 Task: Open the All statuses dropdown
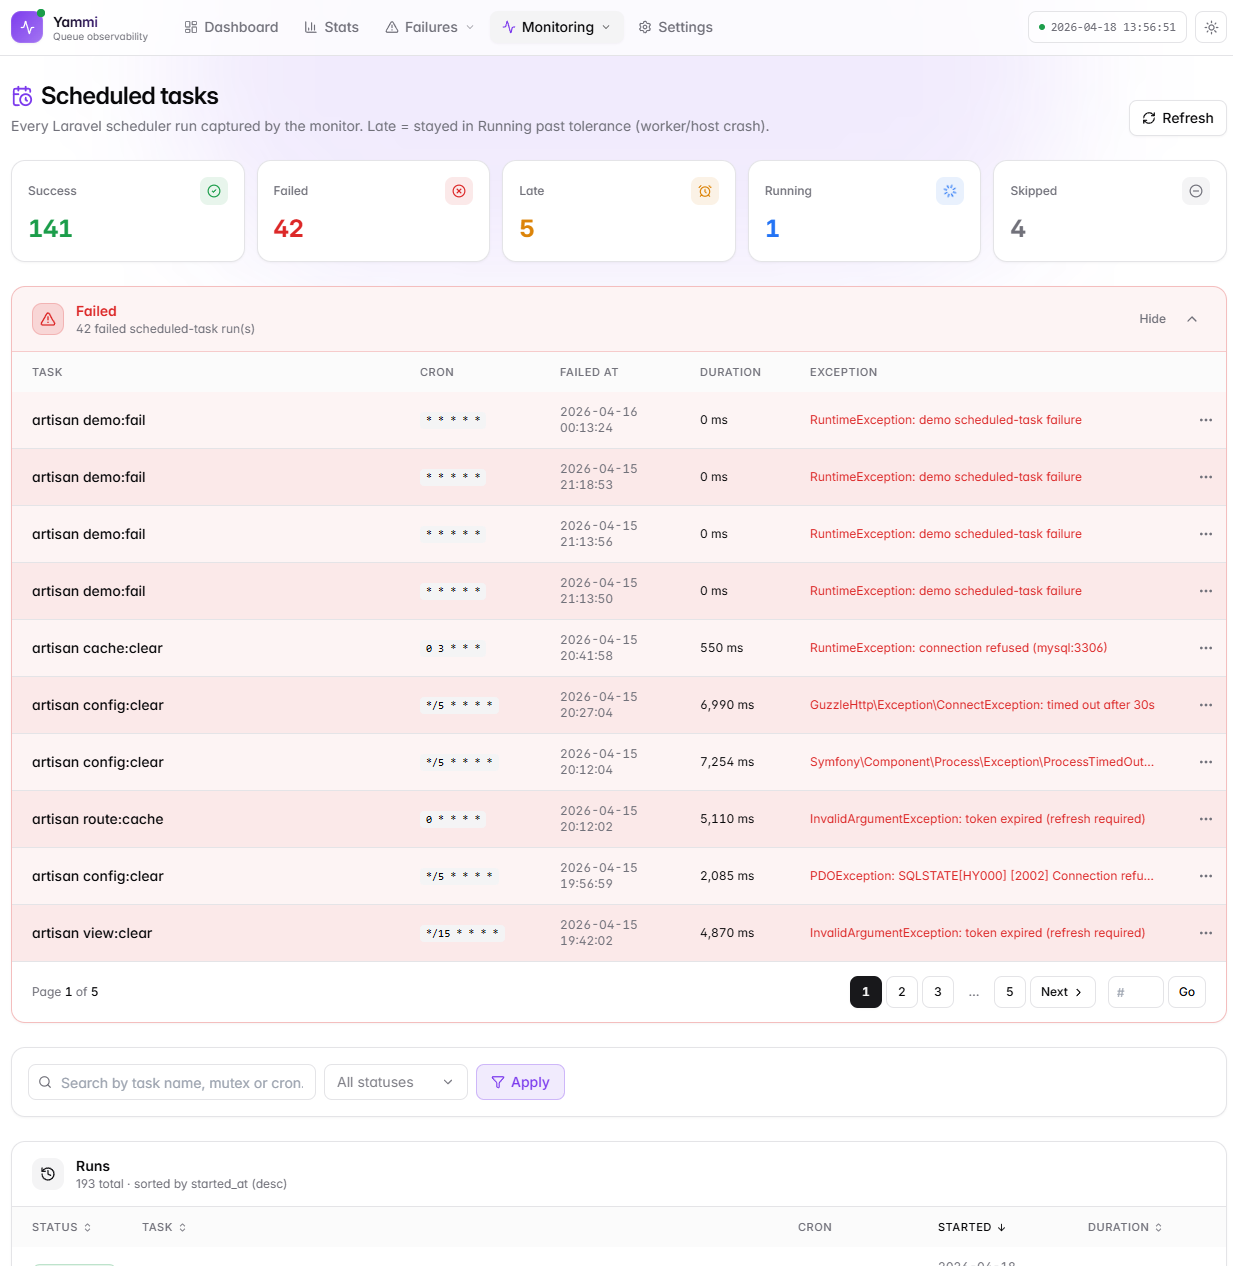point(396,1082)
